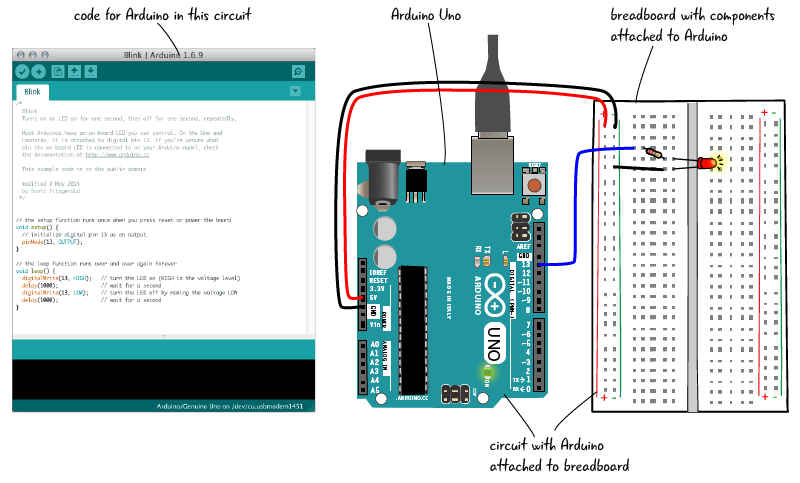Open a sketch using the up-arrow Open icon
800x483 pixels.
click(x=74, y=72)
